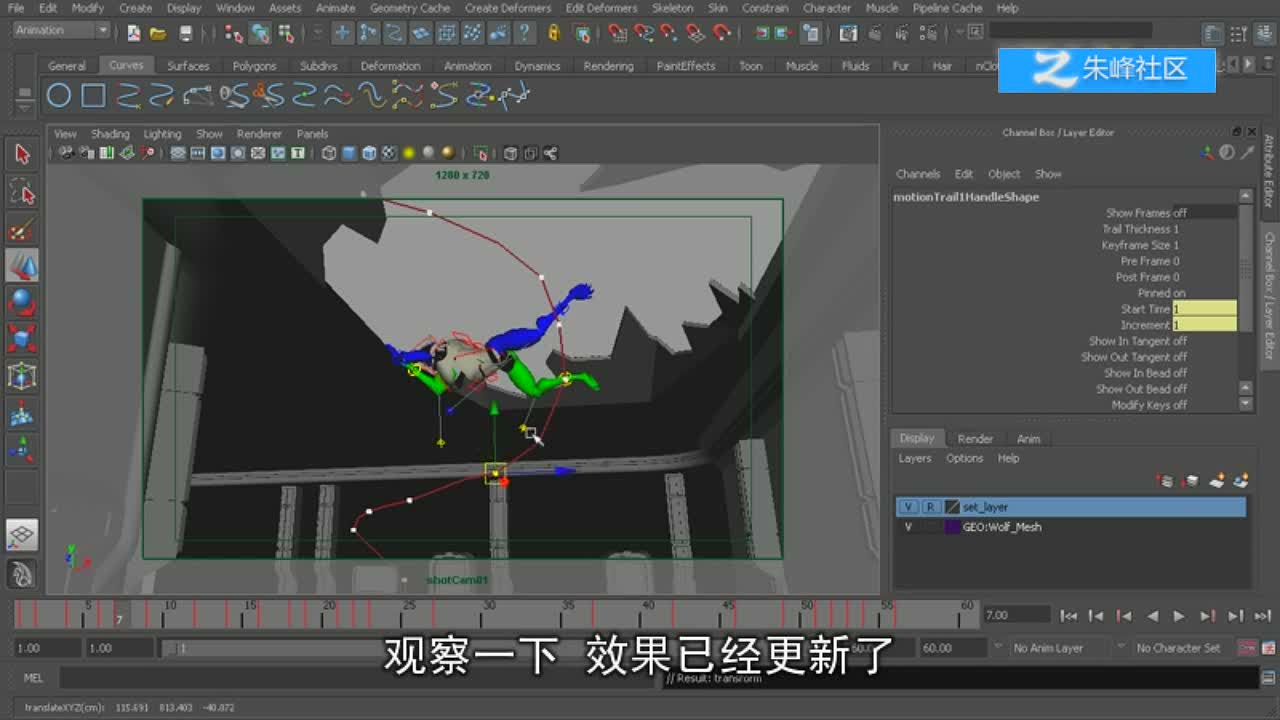Activate the Move tool in toolbox
This screenshot has height=720, width=1280.
(22, 265)
